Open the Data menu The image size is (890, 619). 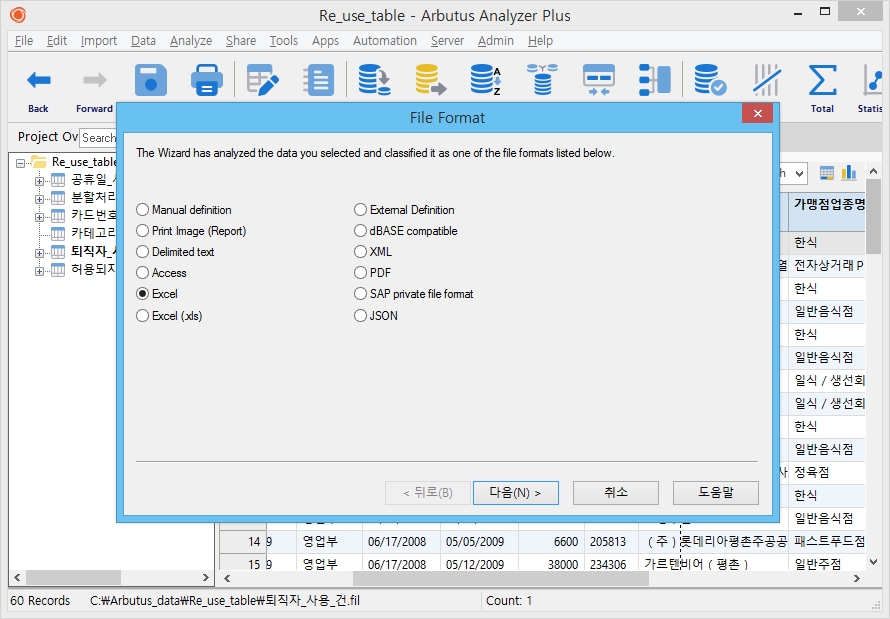click(x=144, y=41)
